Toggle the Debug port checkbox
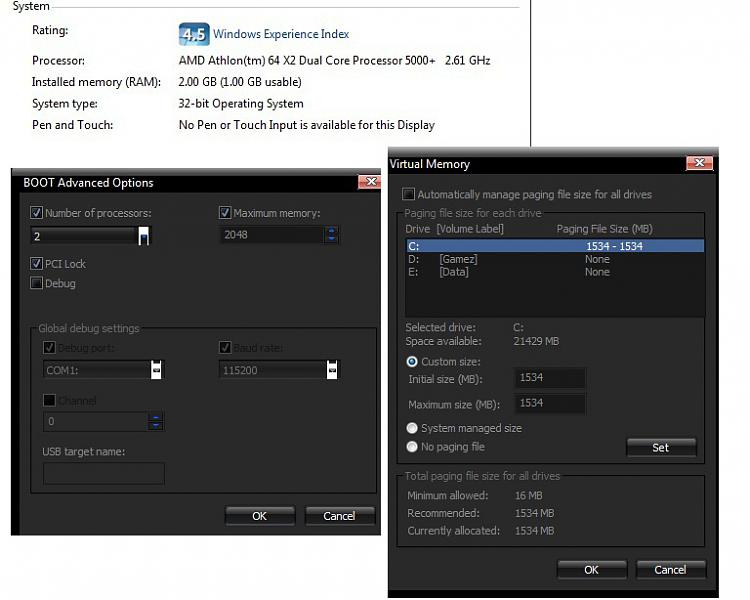The width and height of the screenshot is (750, 600). point(49,347)
